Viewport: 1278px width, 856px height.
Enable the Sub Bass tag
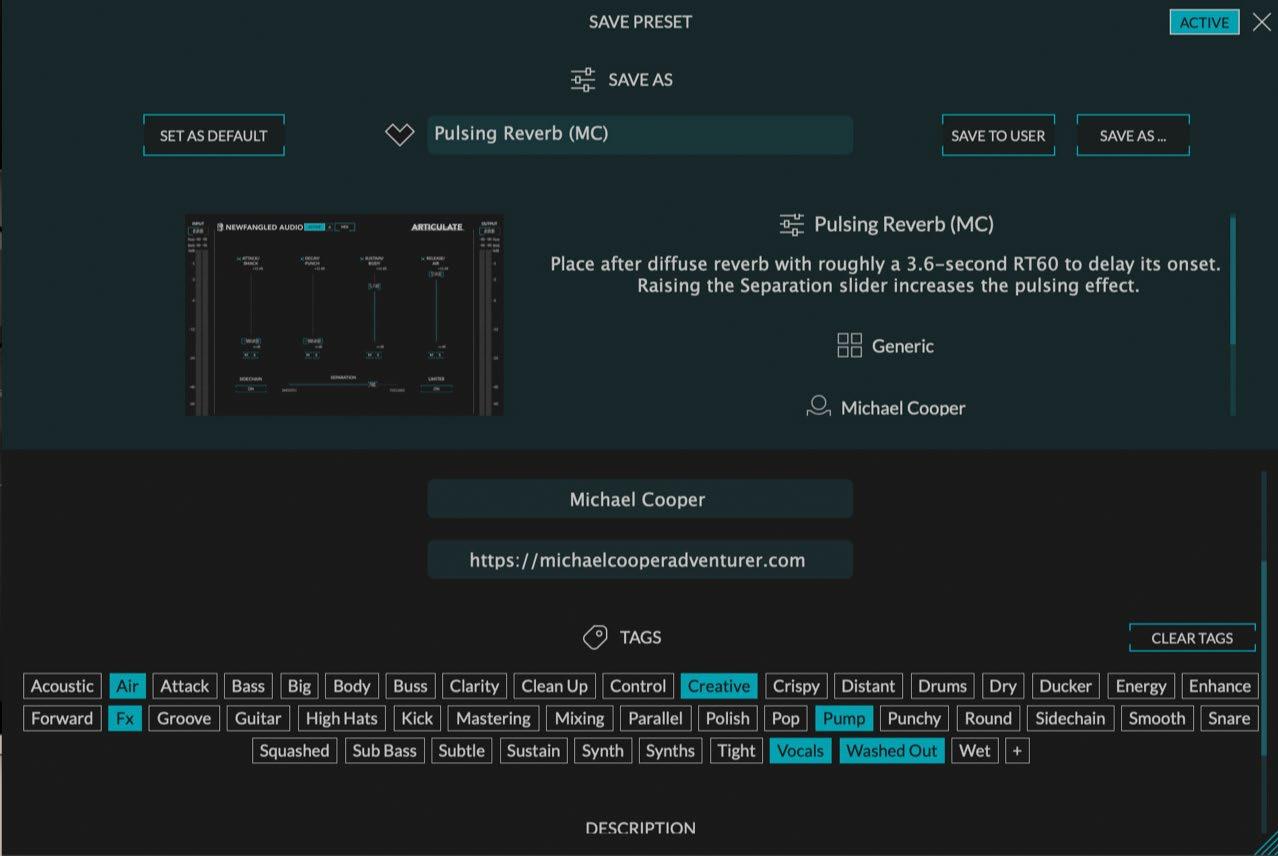click(384, 751)
